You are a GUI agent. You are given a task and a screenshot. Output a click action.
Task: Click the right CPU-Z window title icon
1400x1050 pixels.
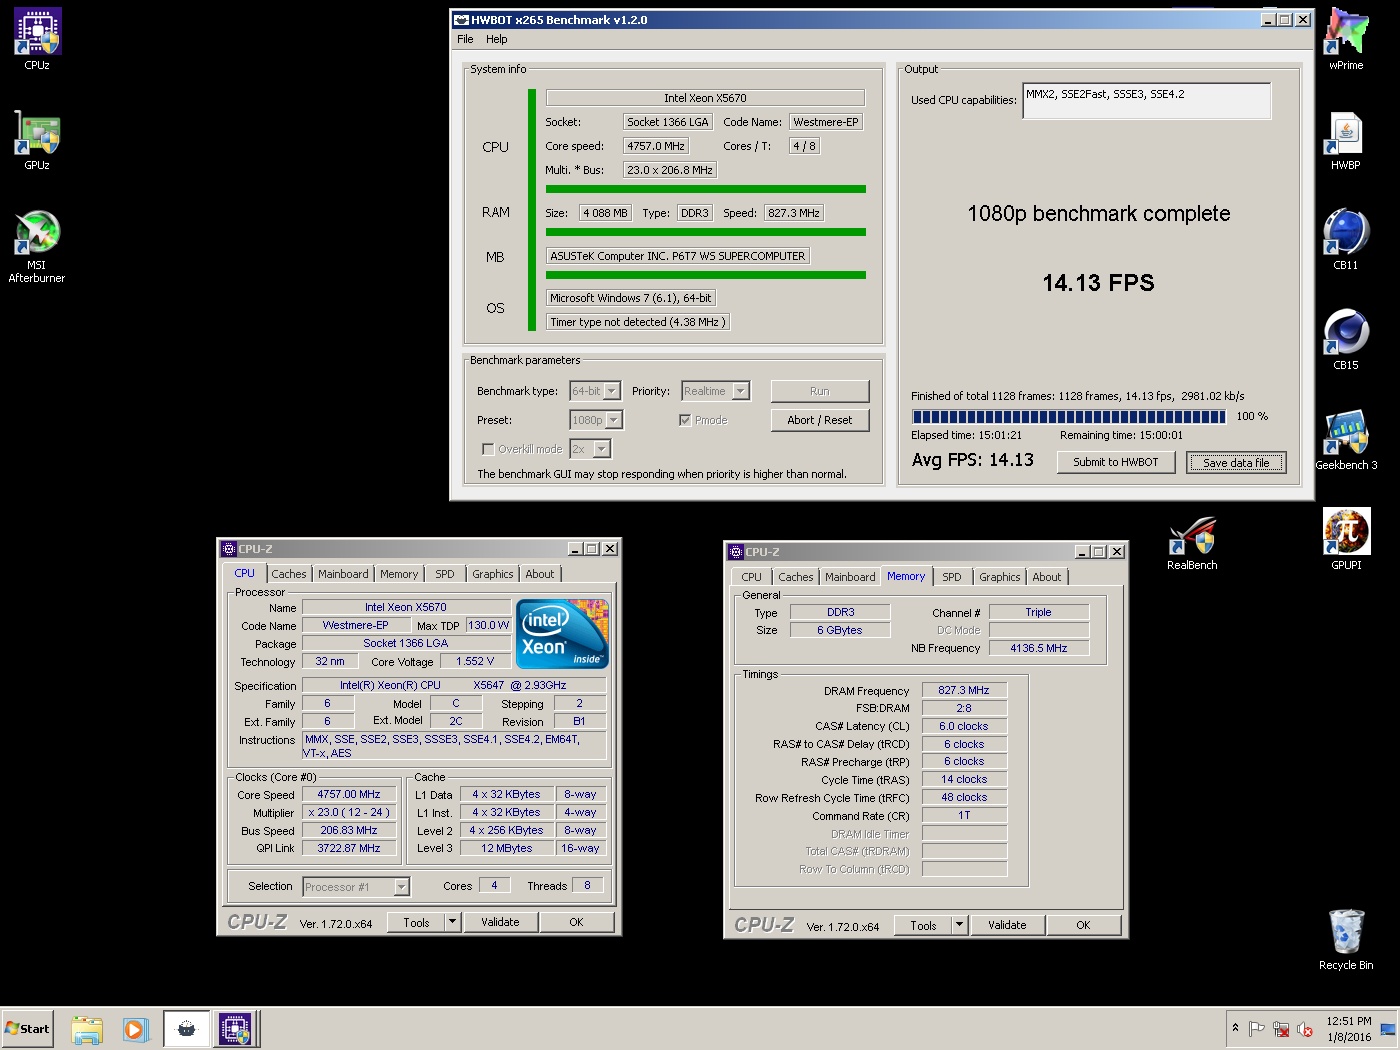pos(735,552)
